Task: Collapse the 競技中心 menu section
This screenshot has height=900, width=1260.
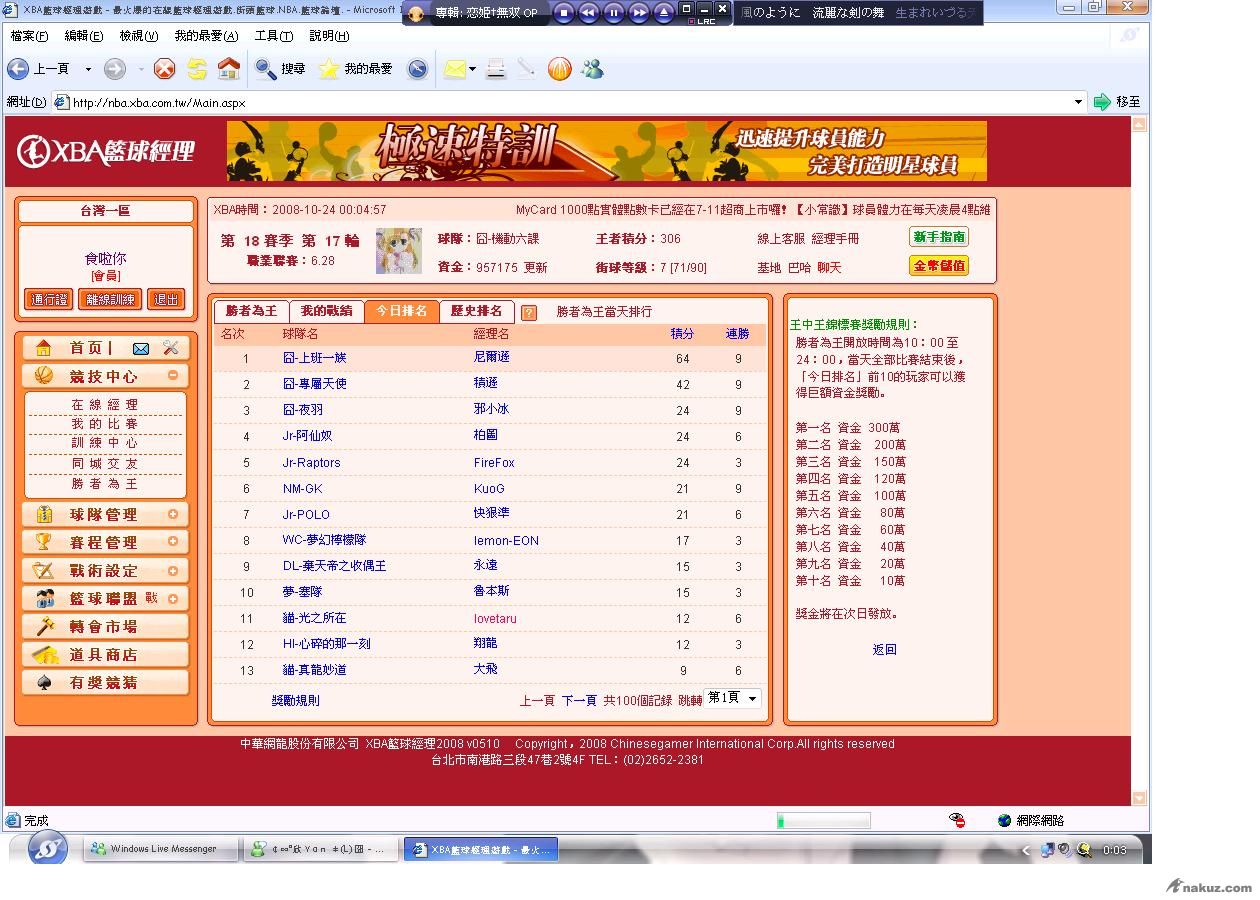Action: pyautogui.click(x=173, y=376)
